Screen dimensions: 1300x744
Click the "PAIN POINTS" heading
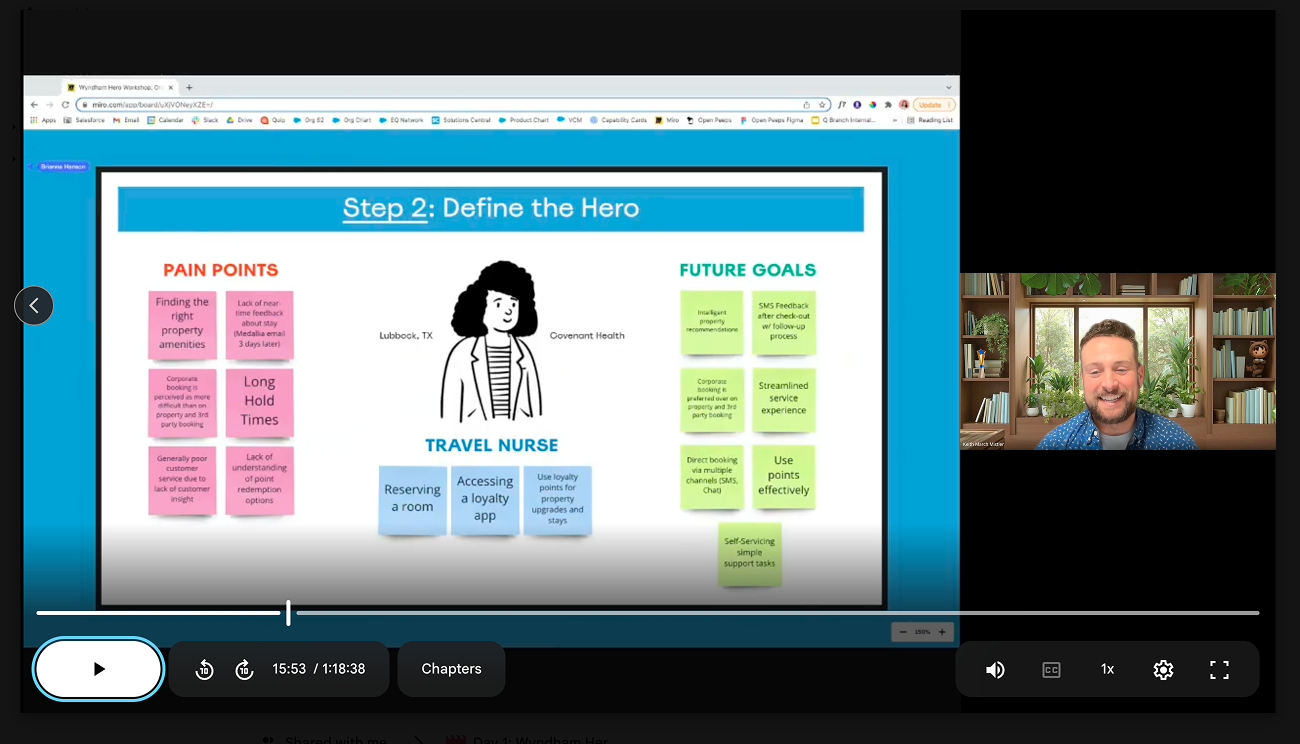click(221, 270)
